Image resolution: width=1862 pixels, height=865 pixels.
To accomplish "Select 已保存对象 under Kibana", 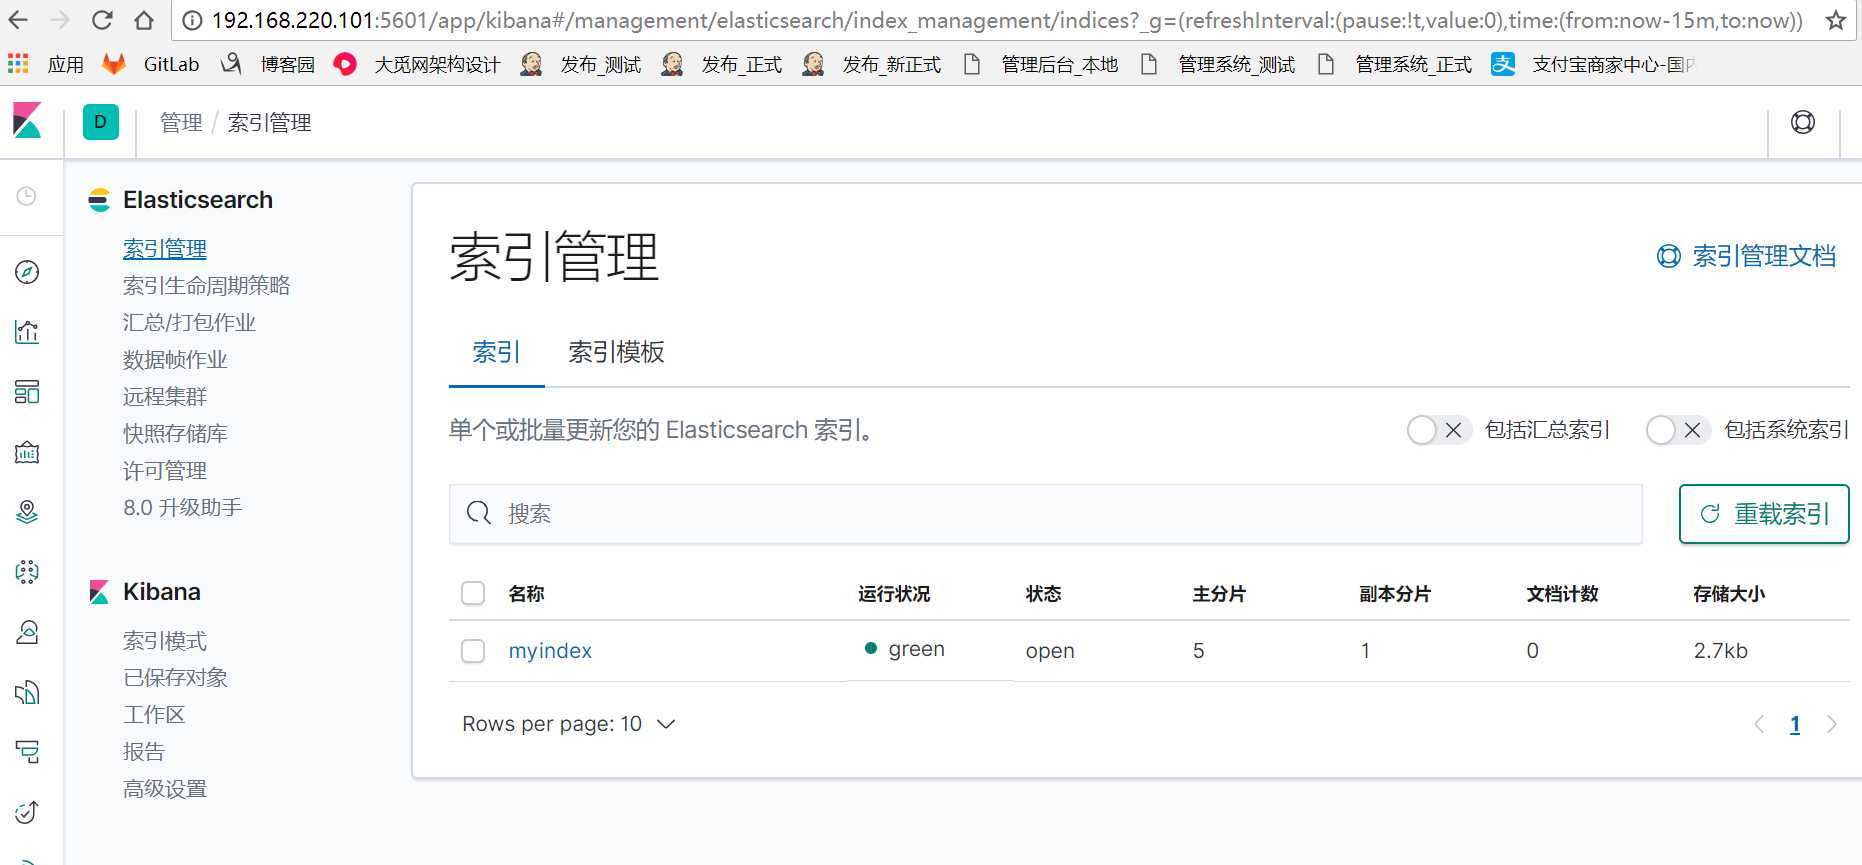I will pyautogui.click(x=175, y=678).
